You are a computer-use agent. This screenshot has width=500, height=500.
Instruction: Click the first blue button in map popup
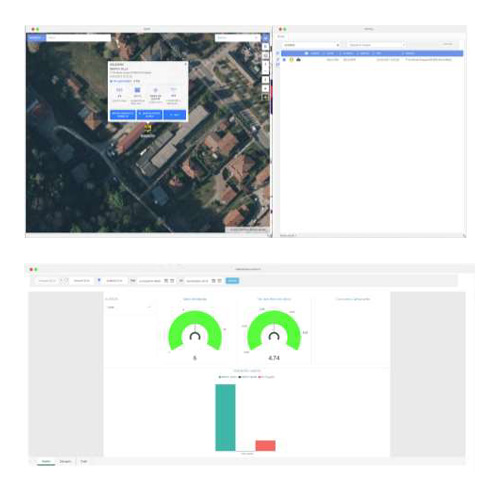point(123,115)
